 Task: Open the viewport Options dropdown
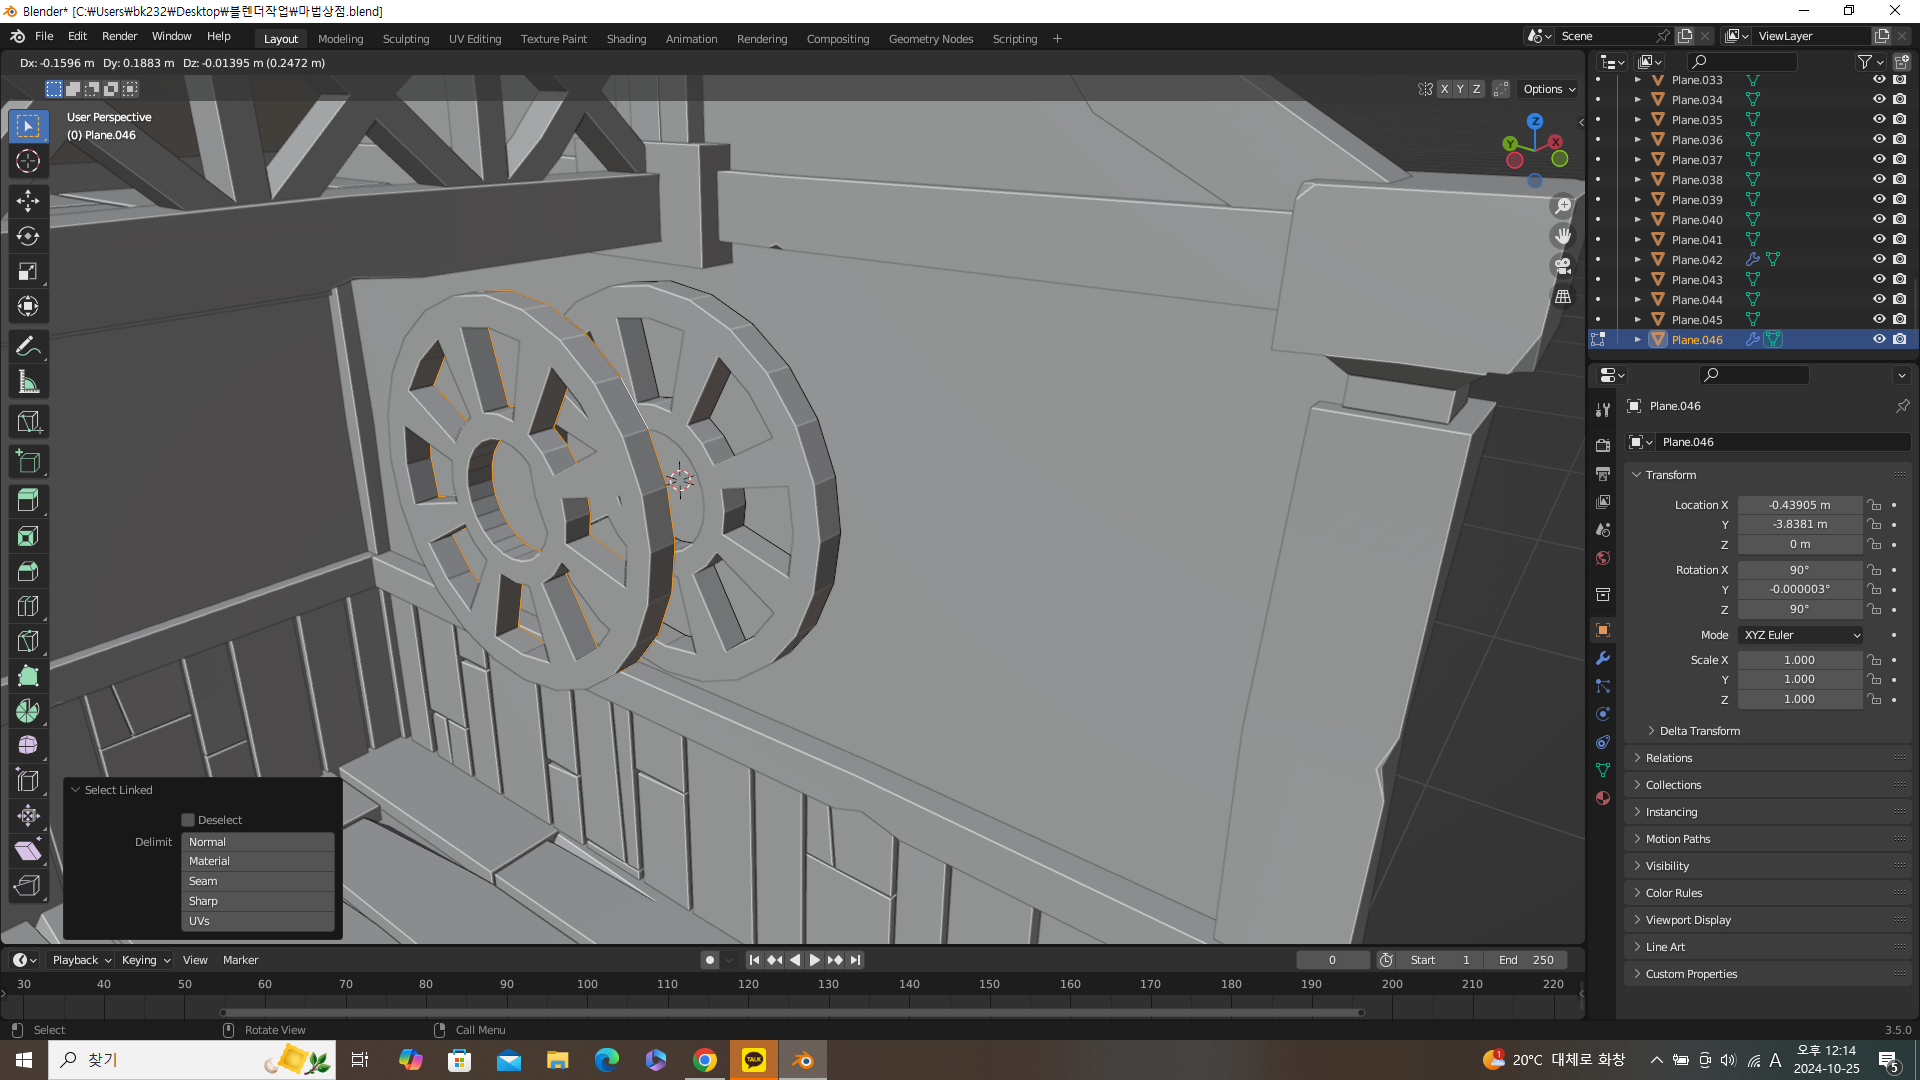[1549, 89]
